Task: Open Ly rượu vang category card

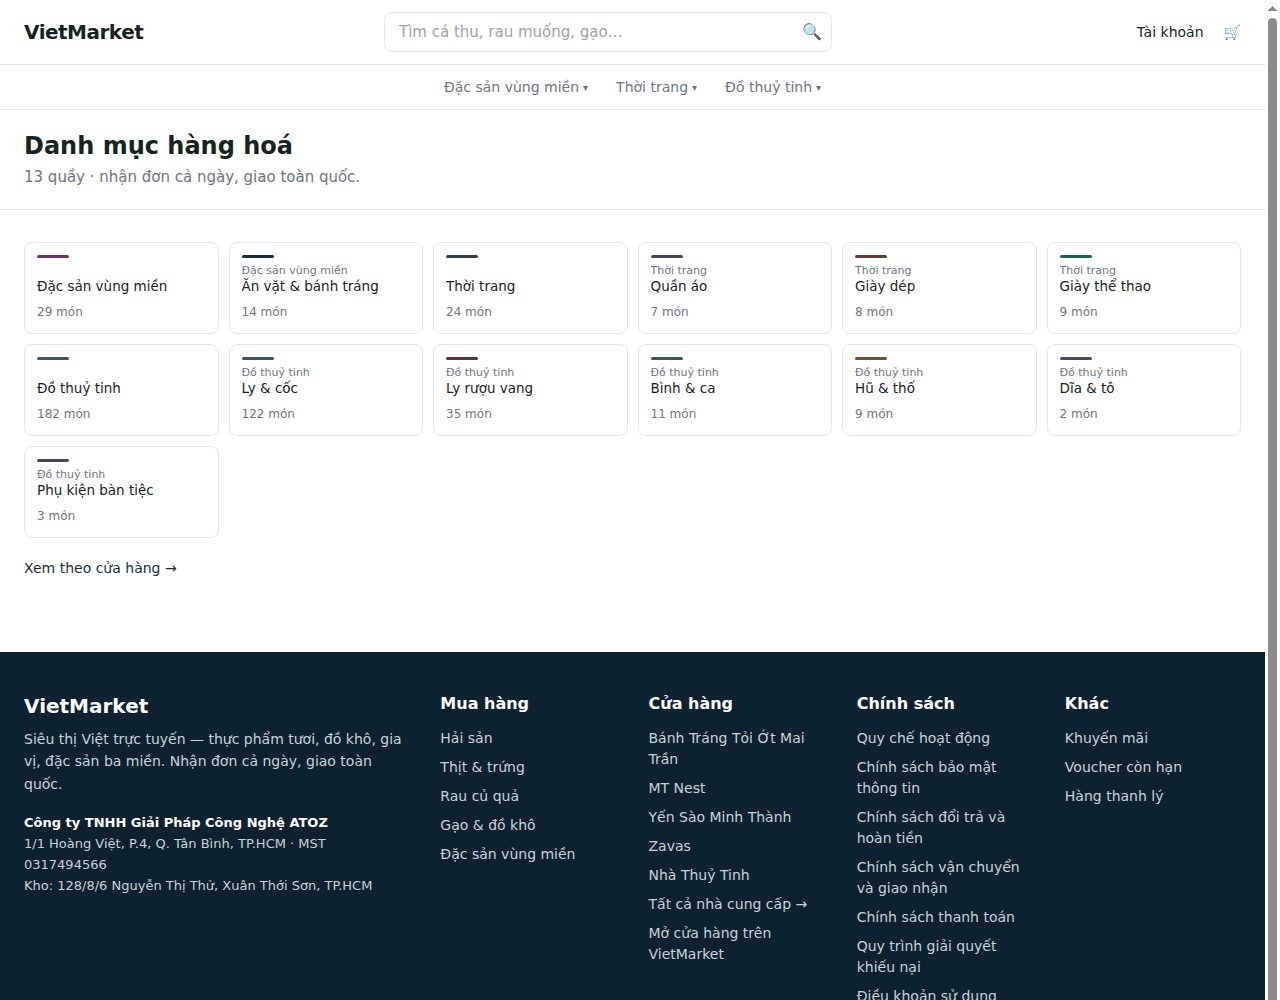Action: pos(530,390)
